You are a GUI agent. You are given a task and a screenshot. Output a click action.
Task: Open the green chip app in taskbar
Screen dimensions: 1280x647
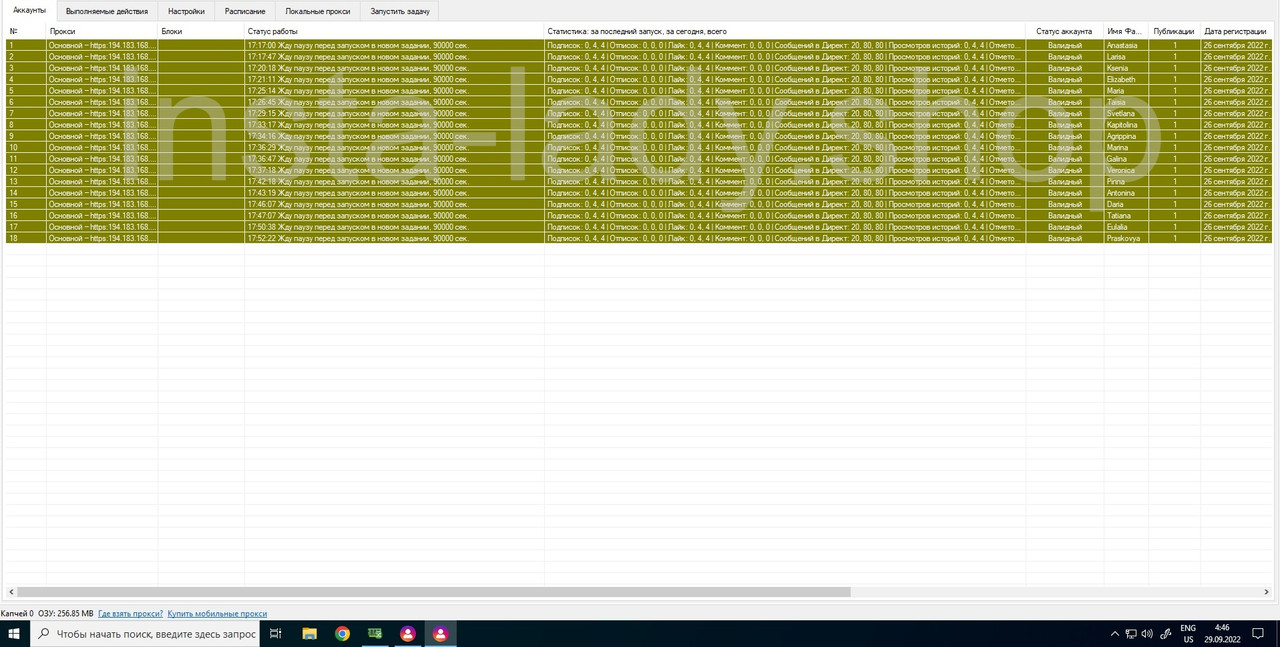(375, 634)
